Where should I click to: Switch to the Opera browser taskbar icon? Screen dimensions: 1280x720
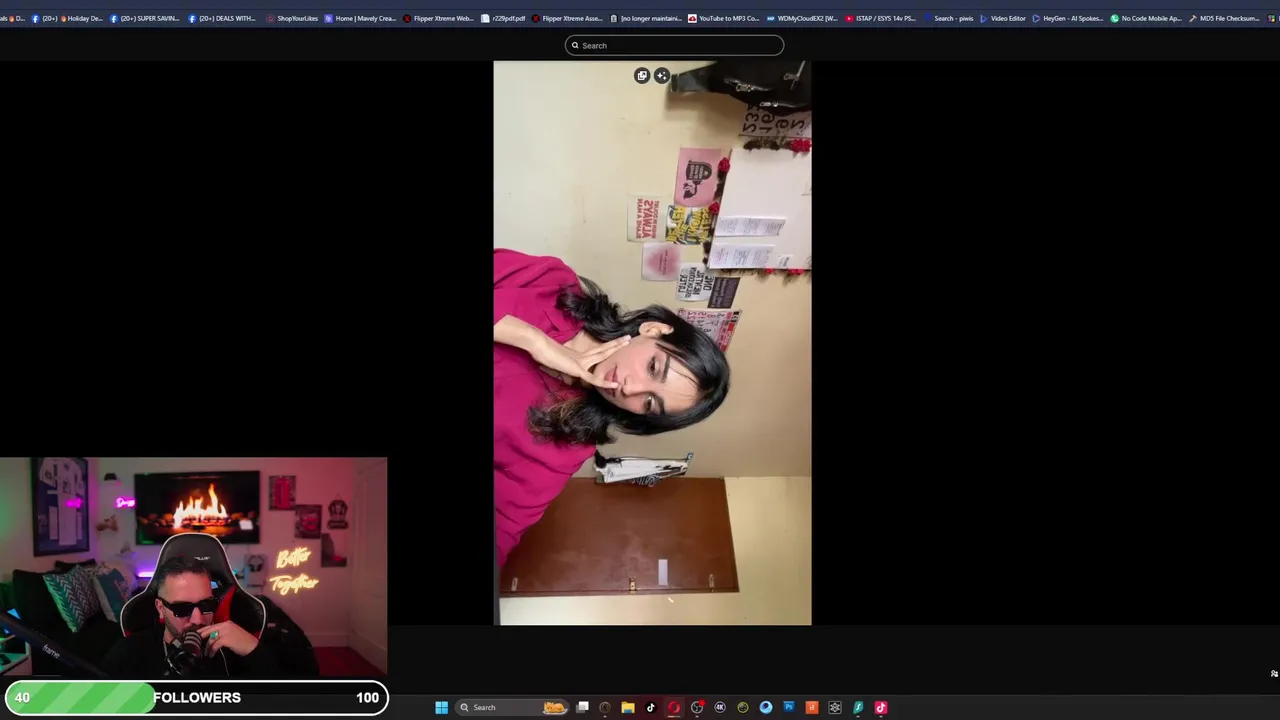tap(674, 707)
